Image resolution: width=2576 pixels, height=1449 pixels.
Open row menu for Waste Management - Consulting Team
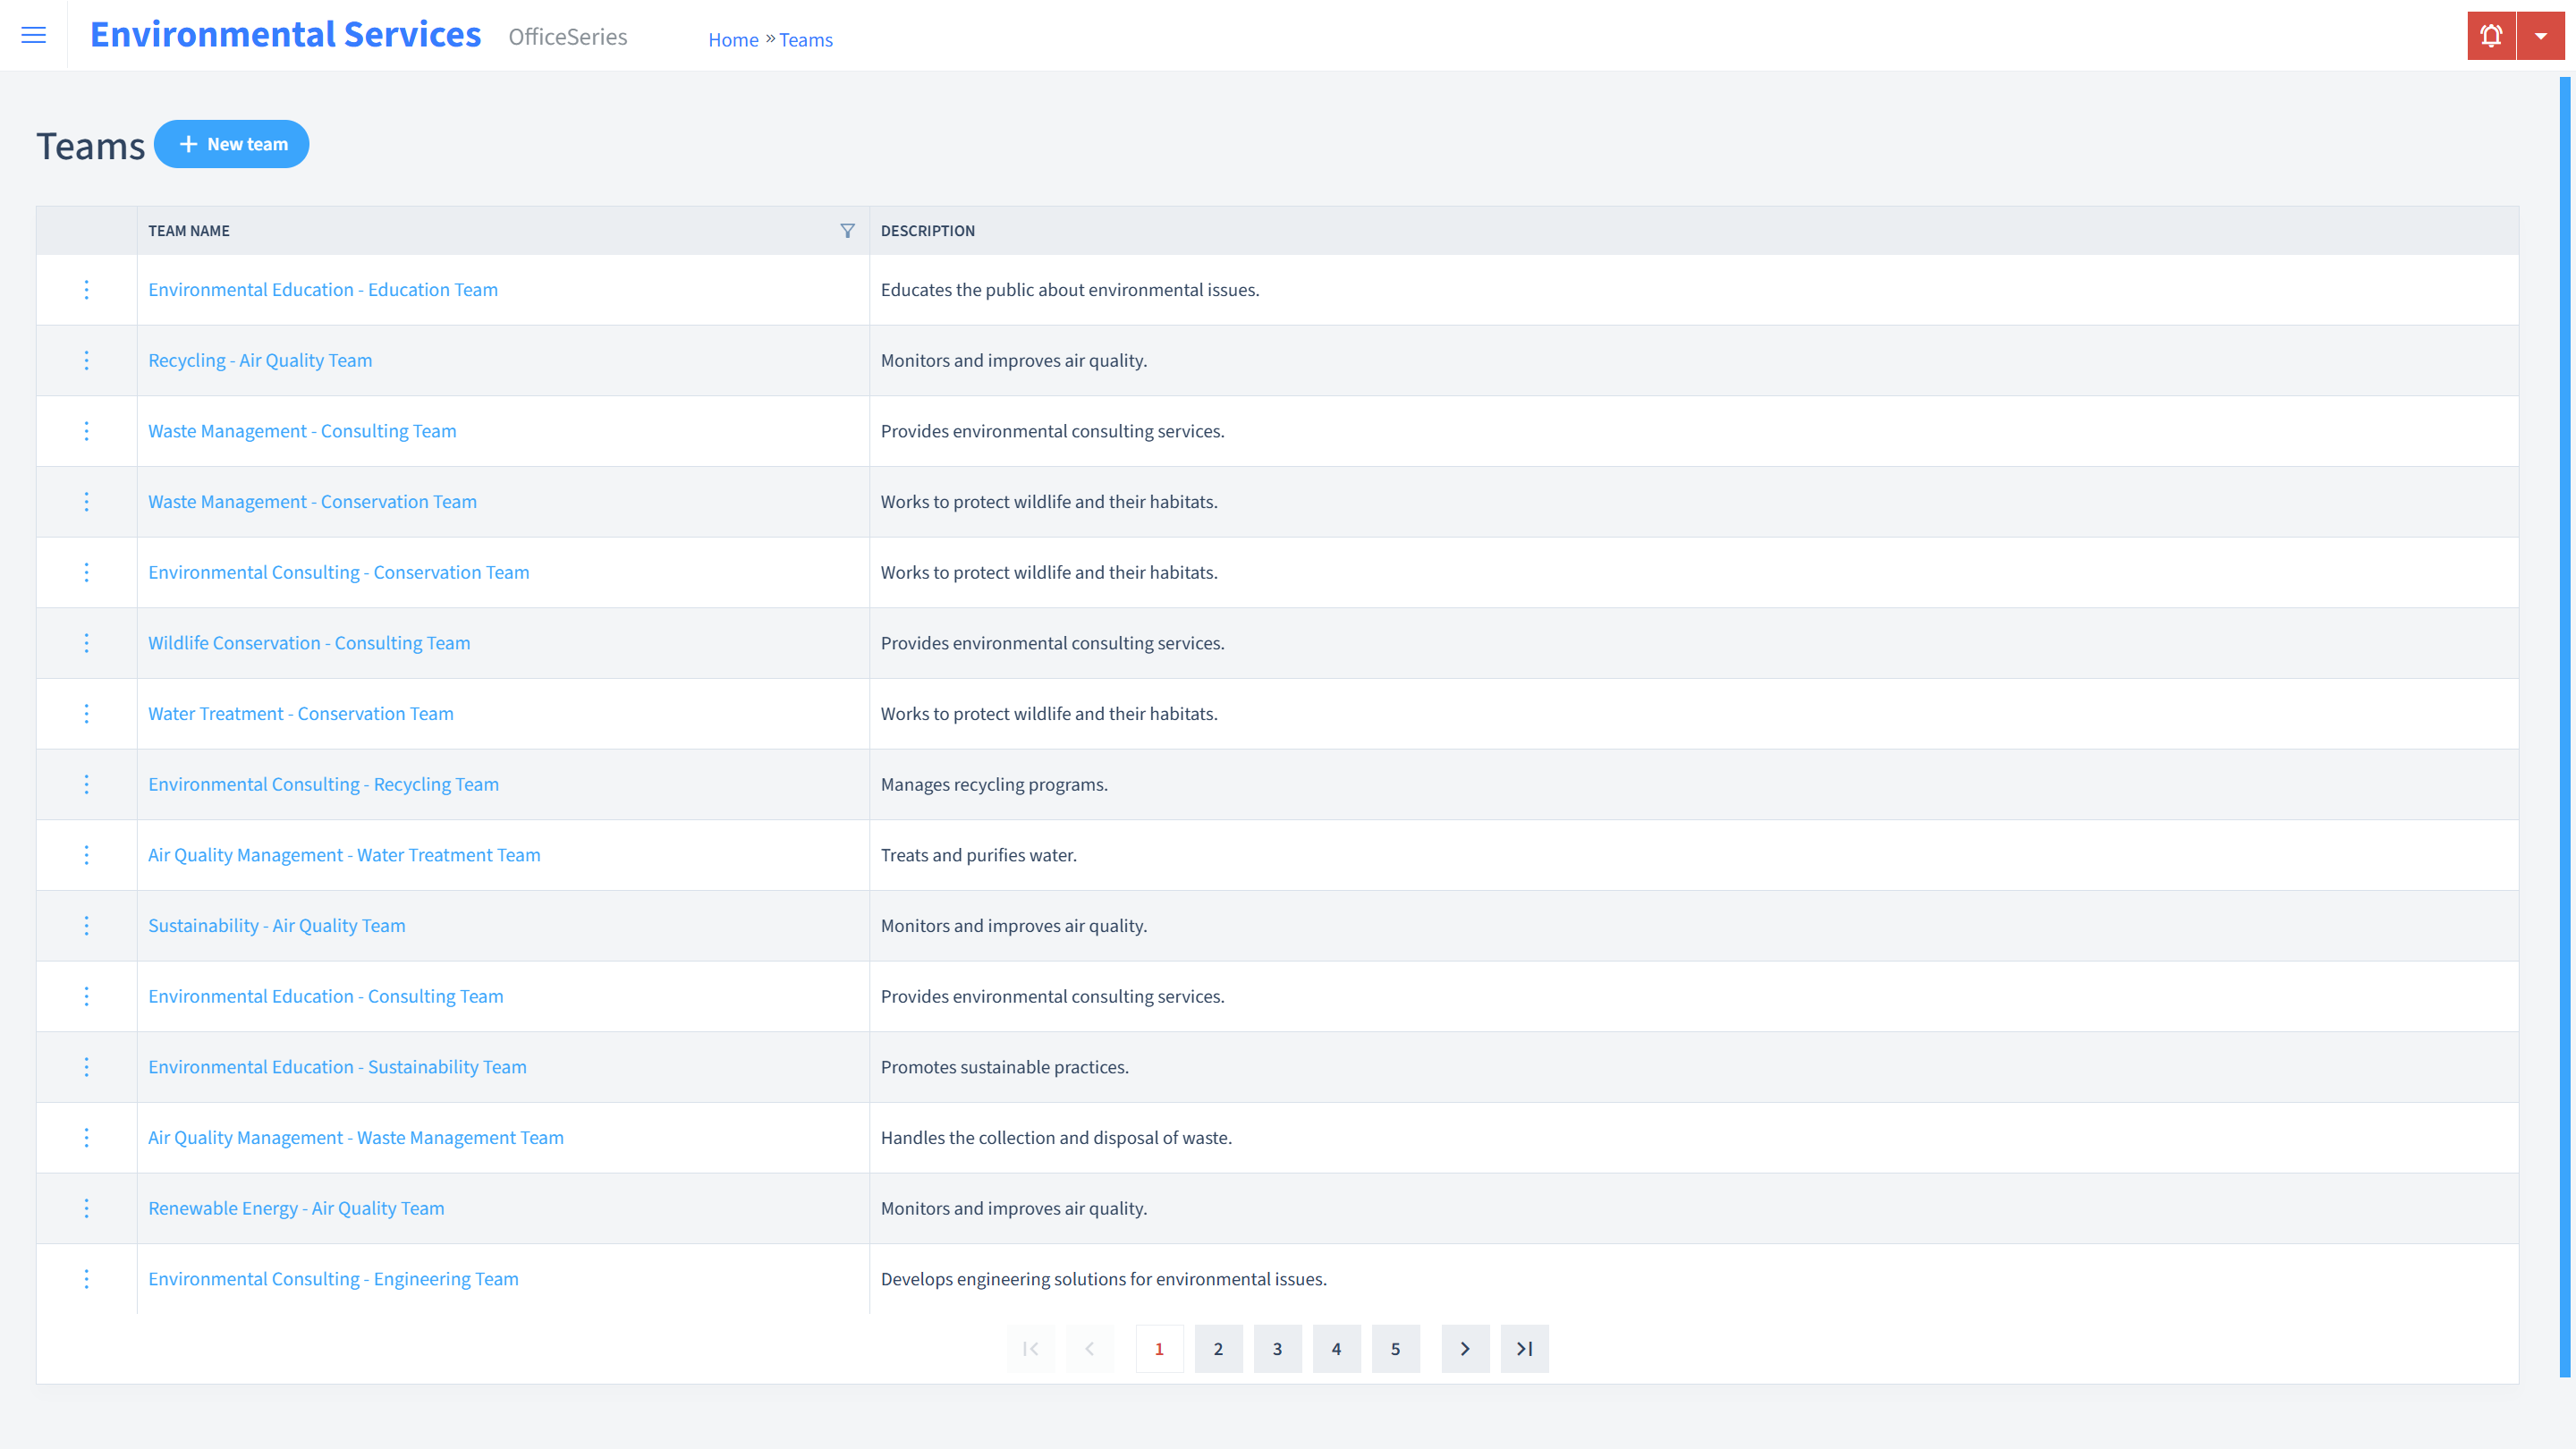coord(87,431)
